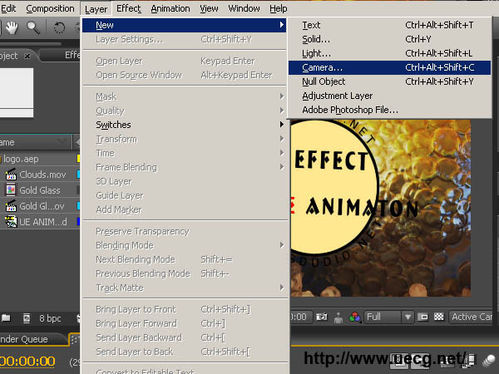Toggle the transparency grid checkerboard icon
The width and height of the screenshot is (499, 374).
click(439, 317)
